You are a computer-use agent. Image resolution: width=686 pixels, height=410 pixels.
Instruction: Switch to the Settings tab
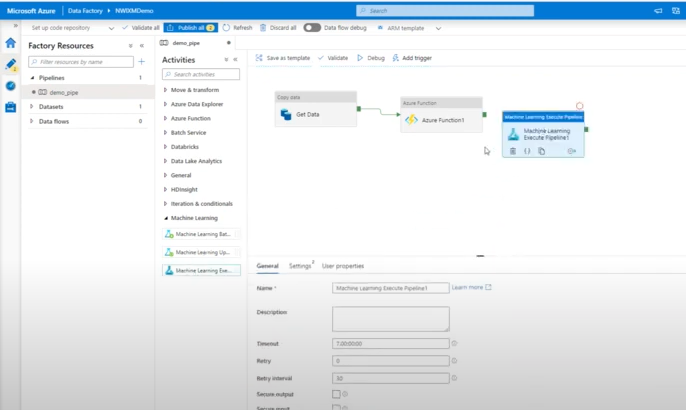point(300,266)
